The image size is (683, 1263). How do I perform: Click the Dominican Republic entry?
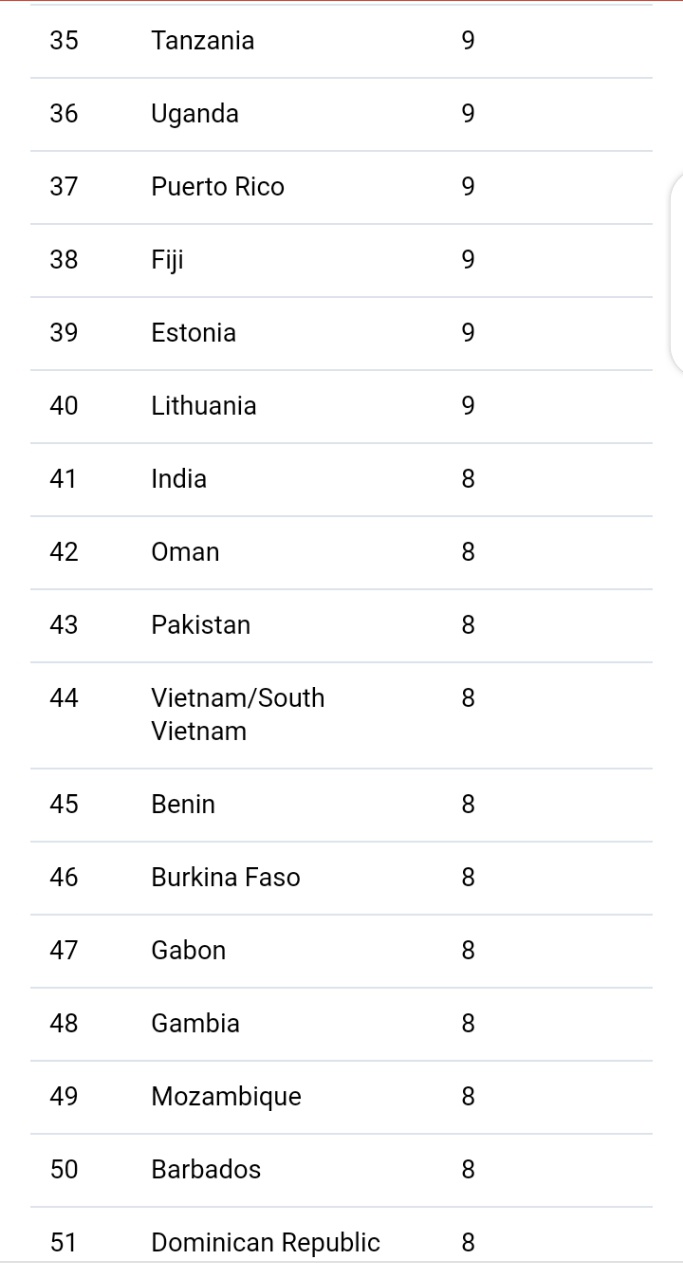point(266,1243)
